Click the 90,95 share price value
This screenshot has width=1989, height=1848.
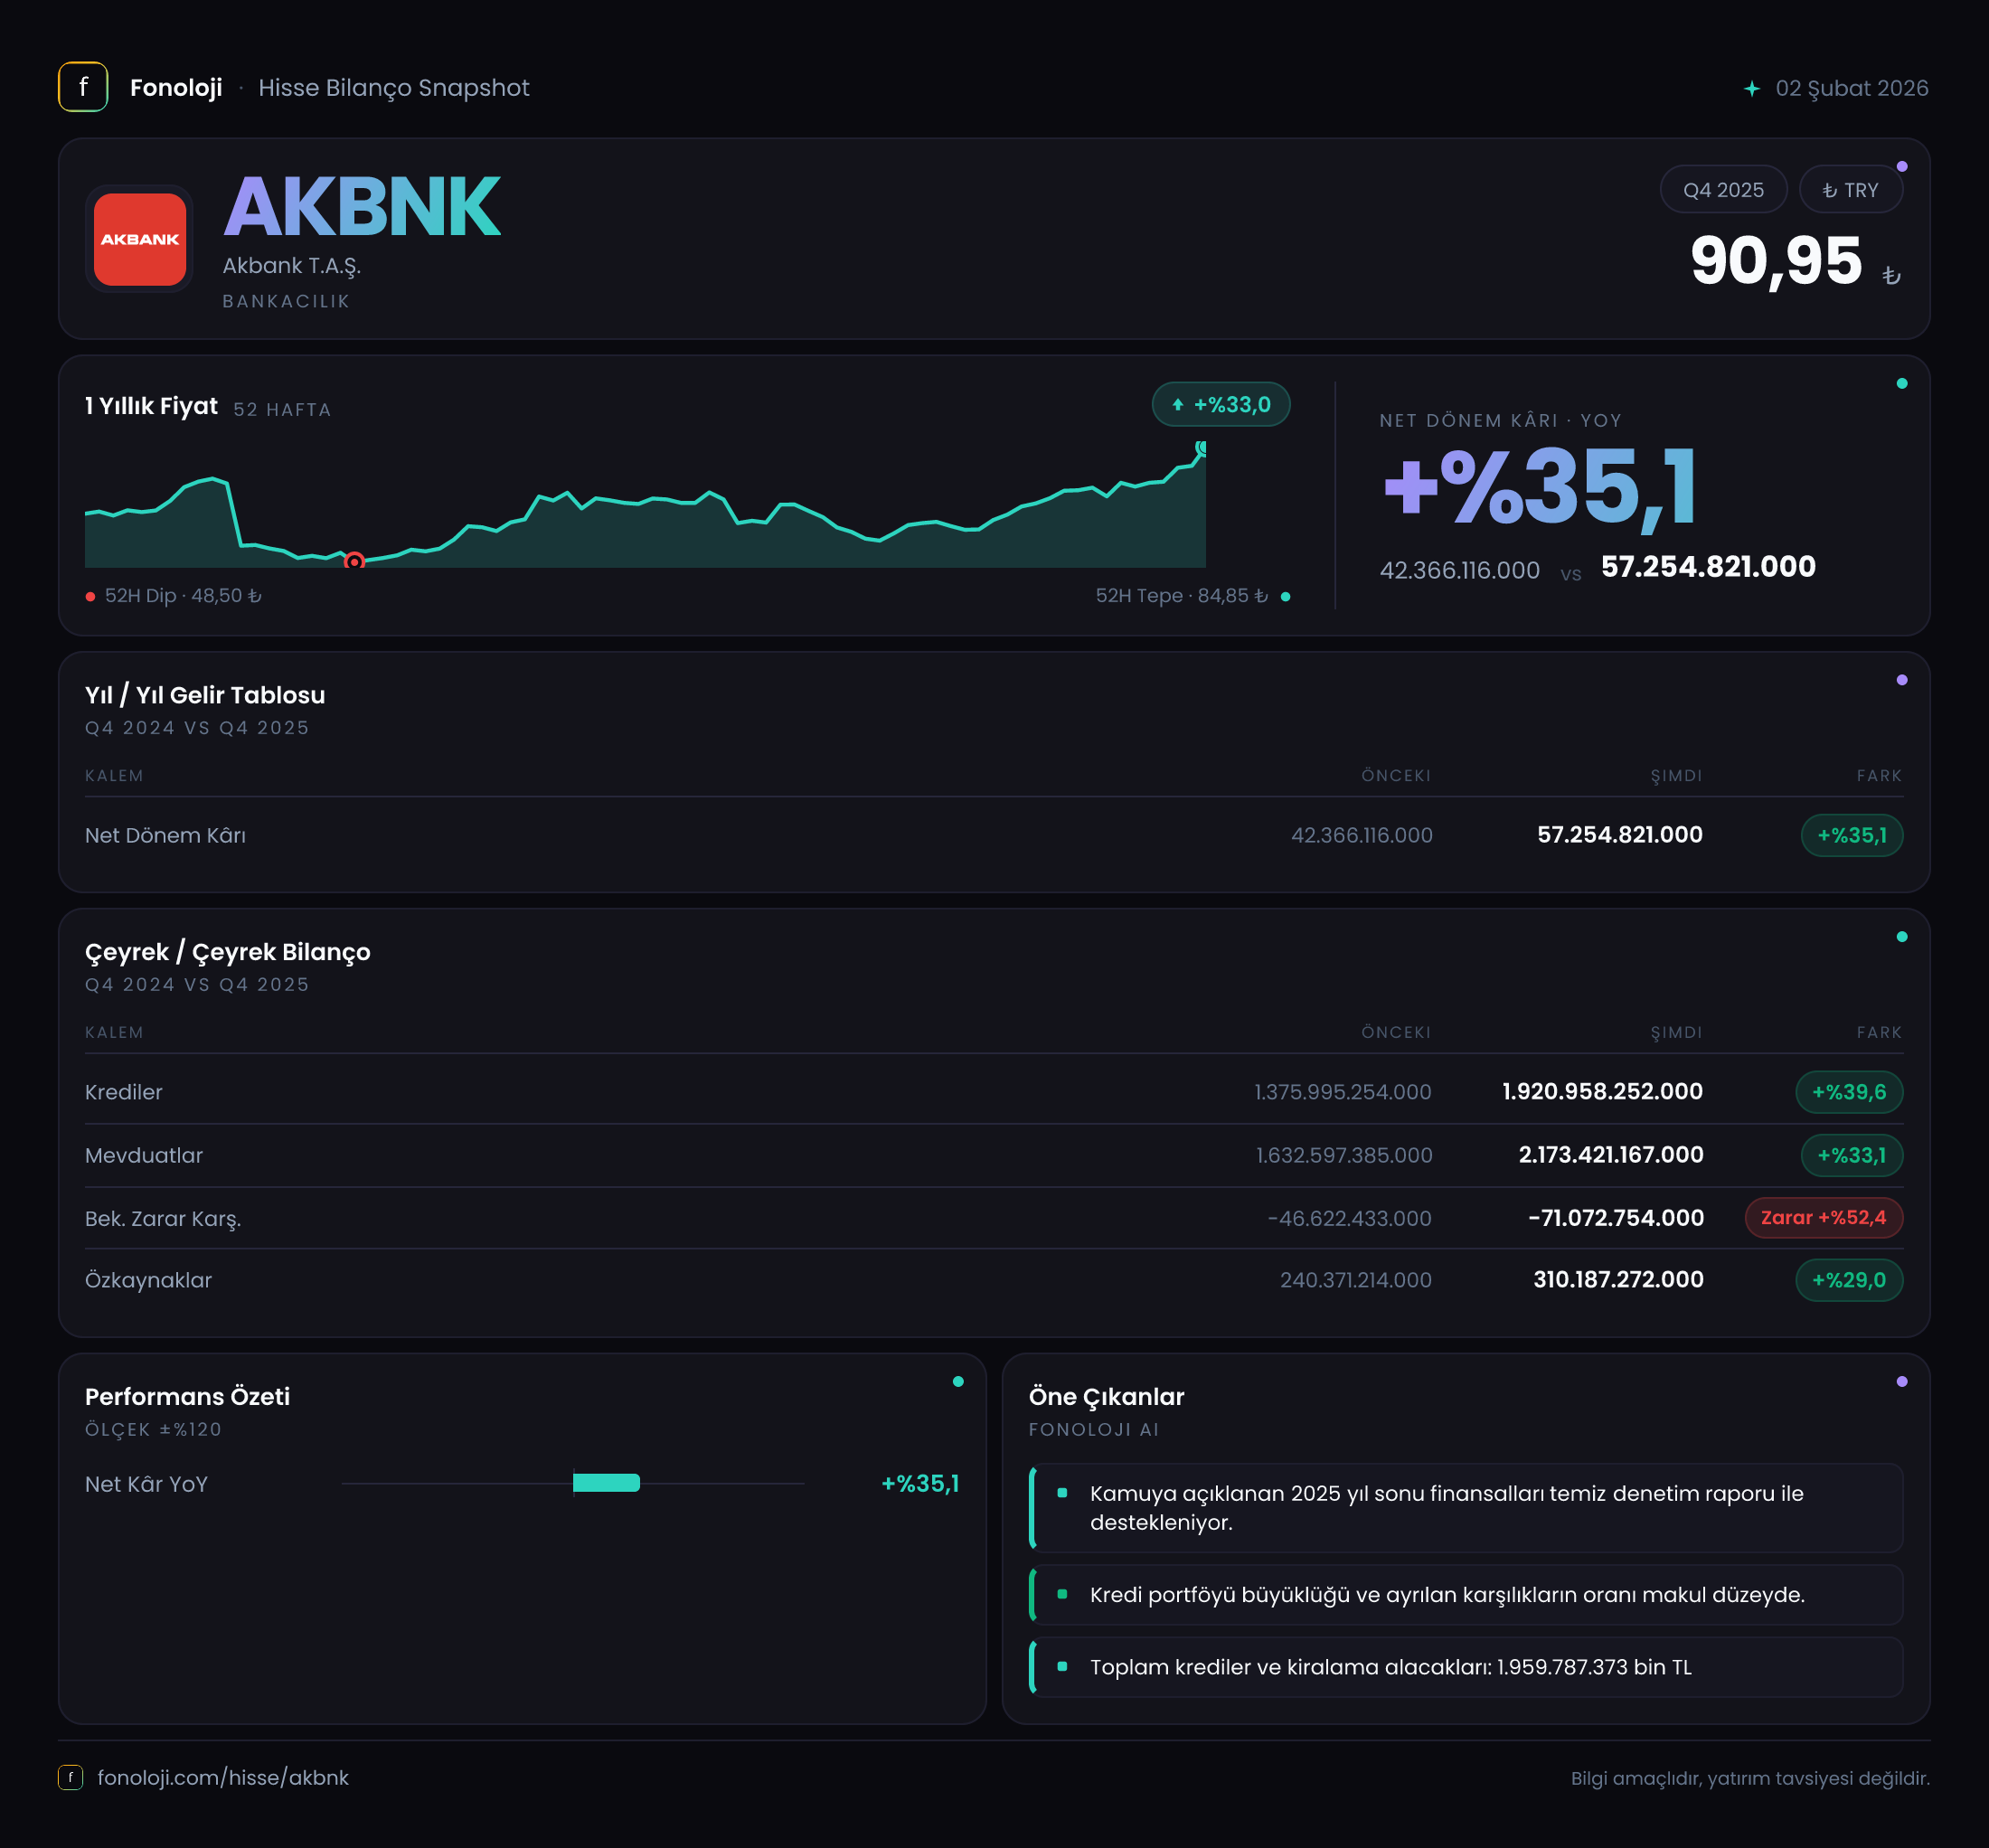pos(1775,261)
